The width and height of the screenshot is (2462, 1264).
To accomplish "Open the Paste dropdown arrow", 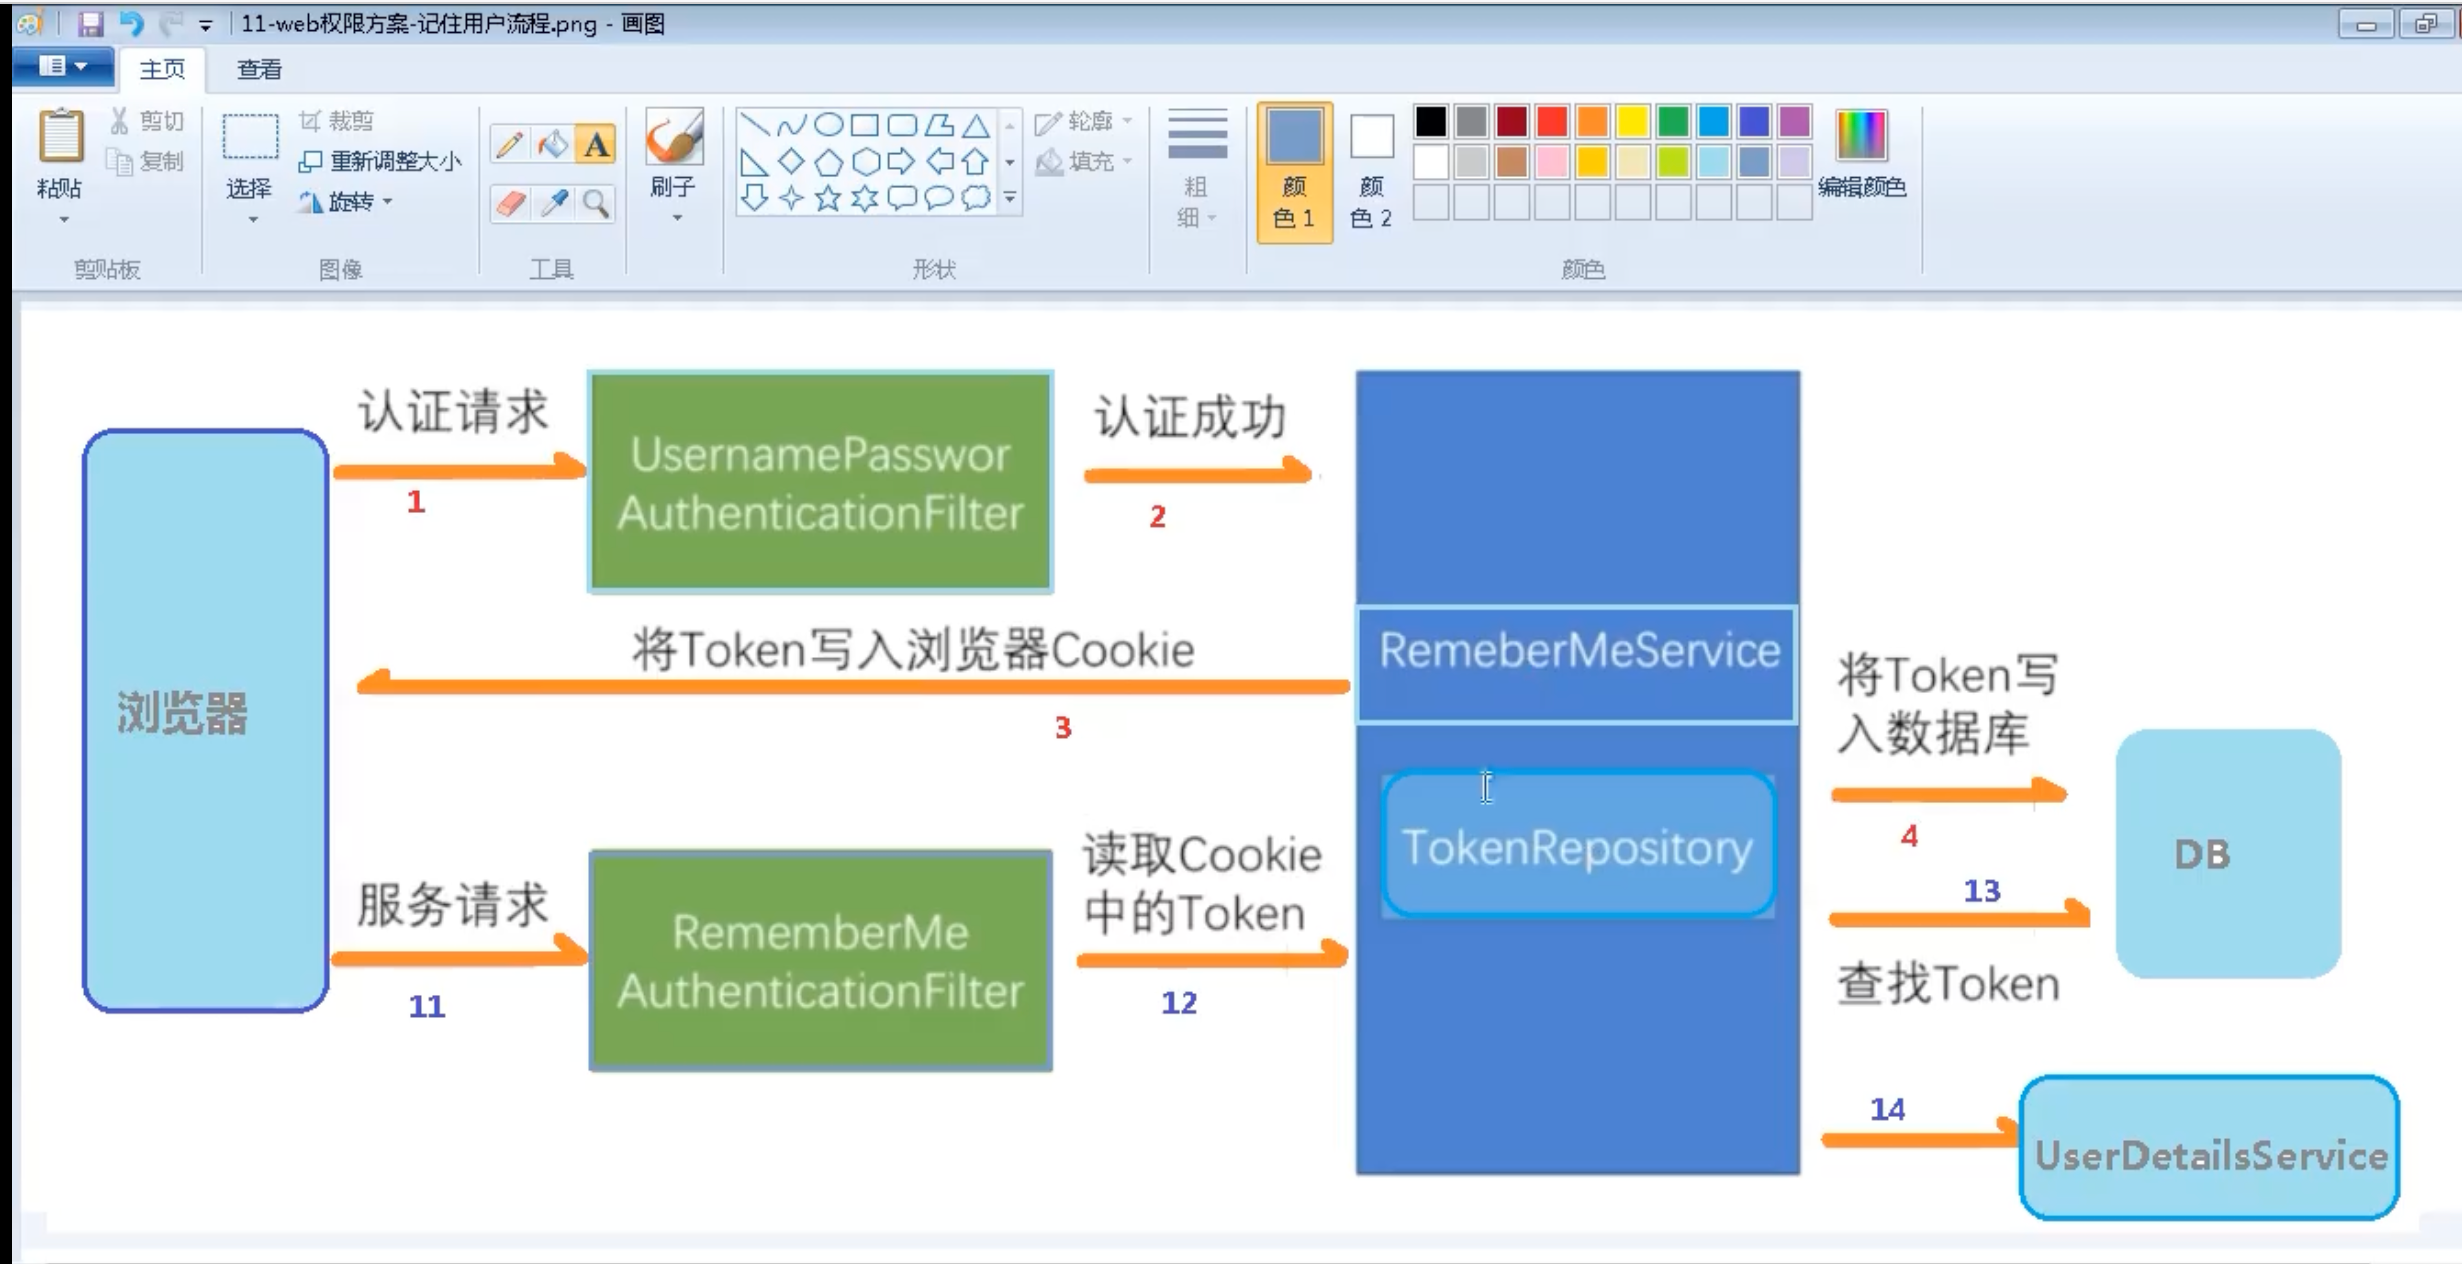I will (63, 219).
